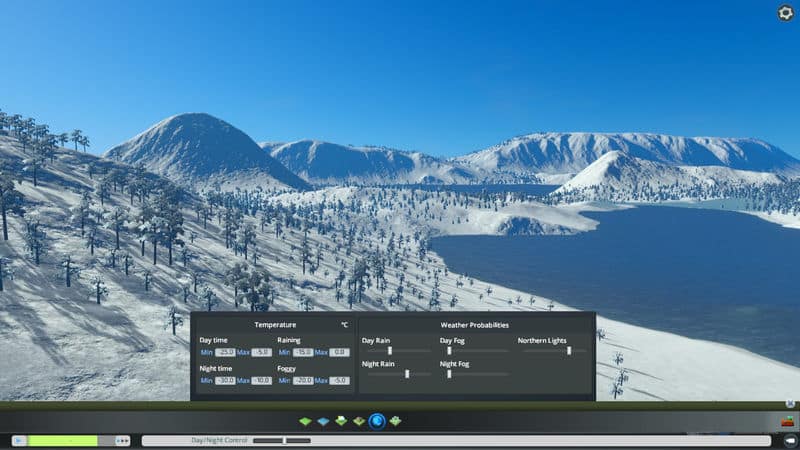Select the green terrain theme icon
Image resolution: width=800 pixels, height=450 pixels.
coord(306,421)
